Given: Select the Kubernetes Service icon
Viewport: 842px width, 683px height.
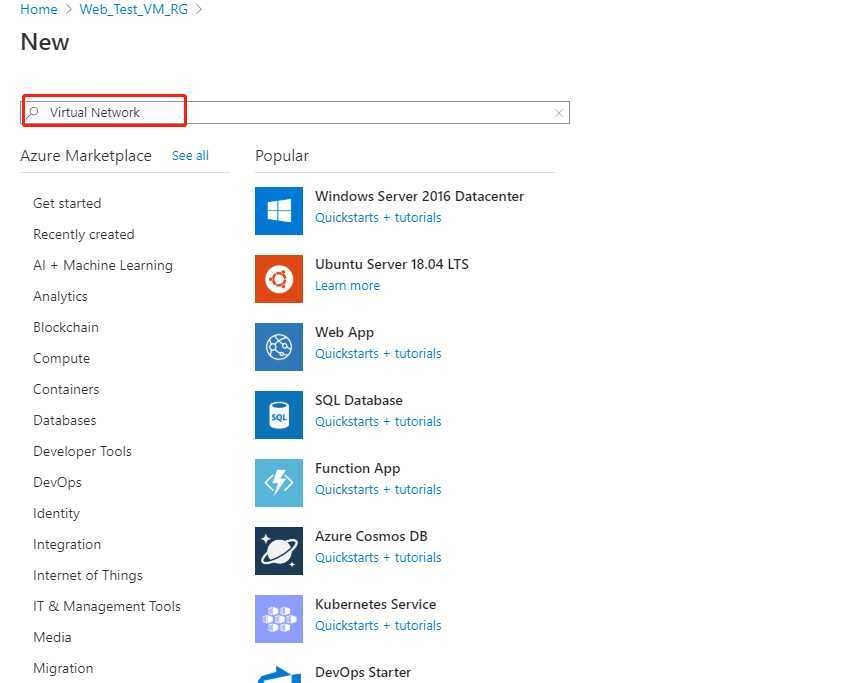Looking at the screenshot, I should tap(279, 619).
